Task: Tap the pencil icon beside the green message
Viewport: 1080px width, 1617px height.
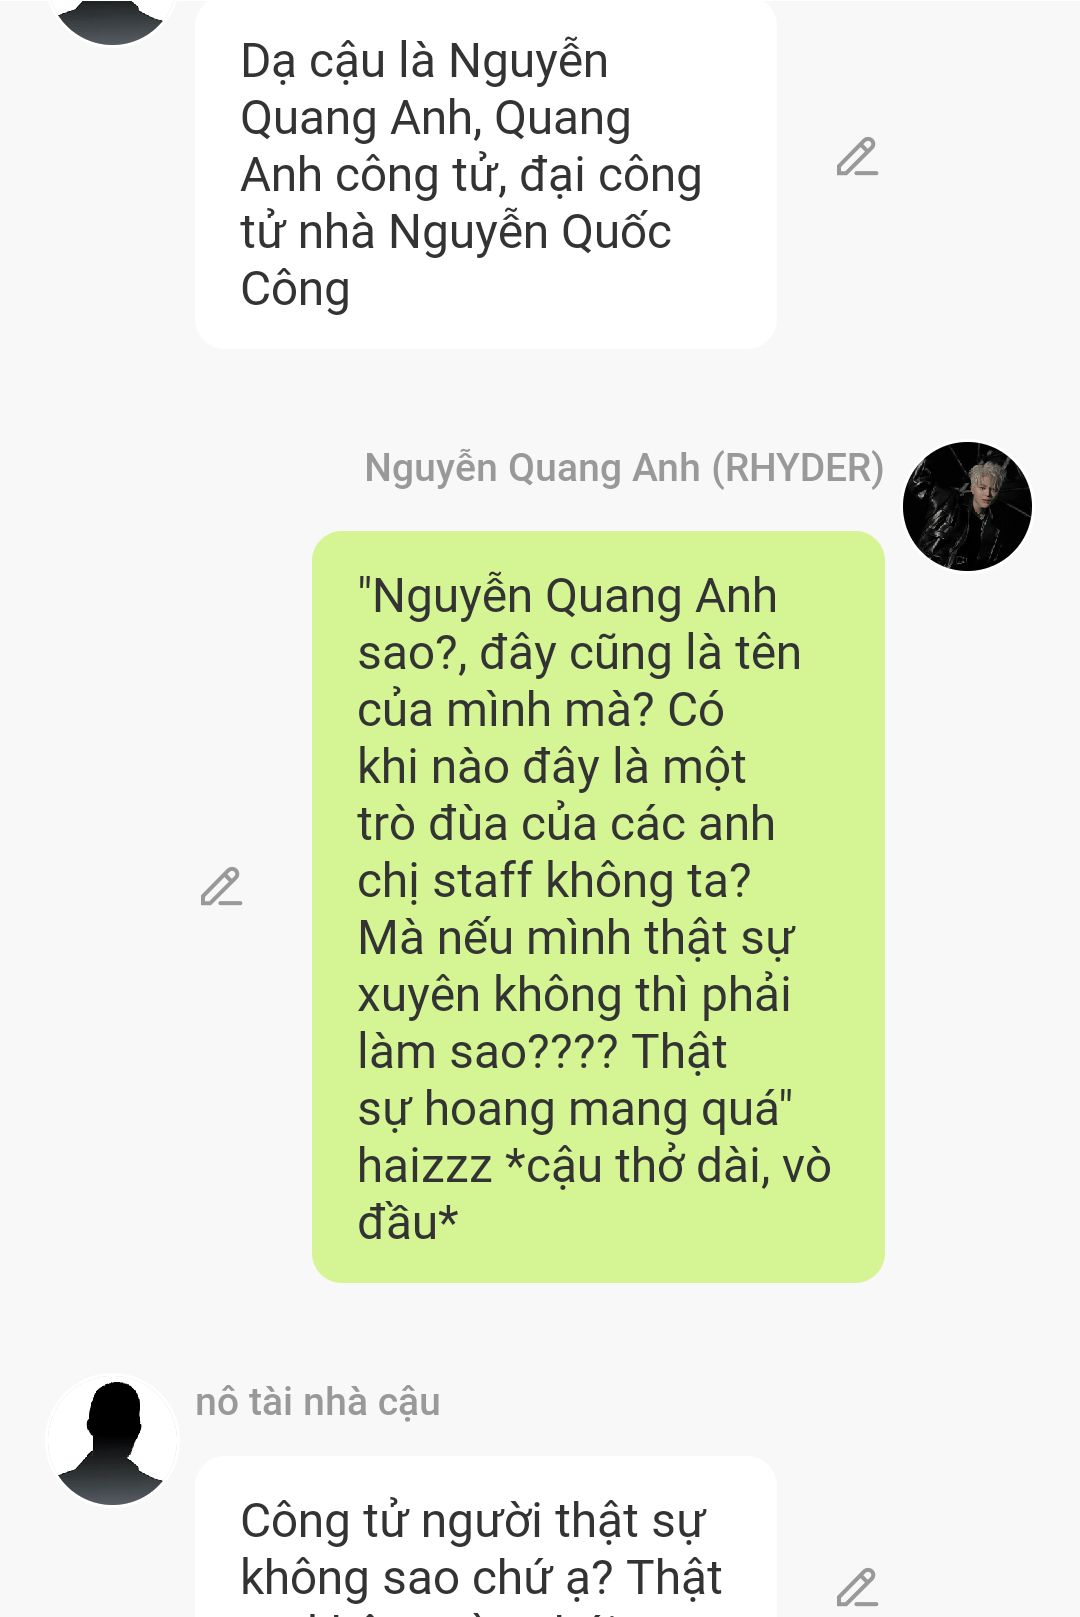Action: (221, 887)
